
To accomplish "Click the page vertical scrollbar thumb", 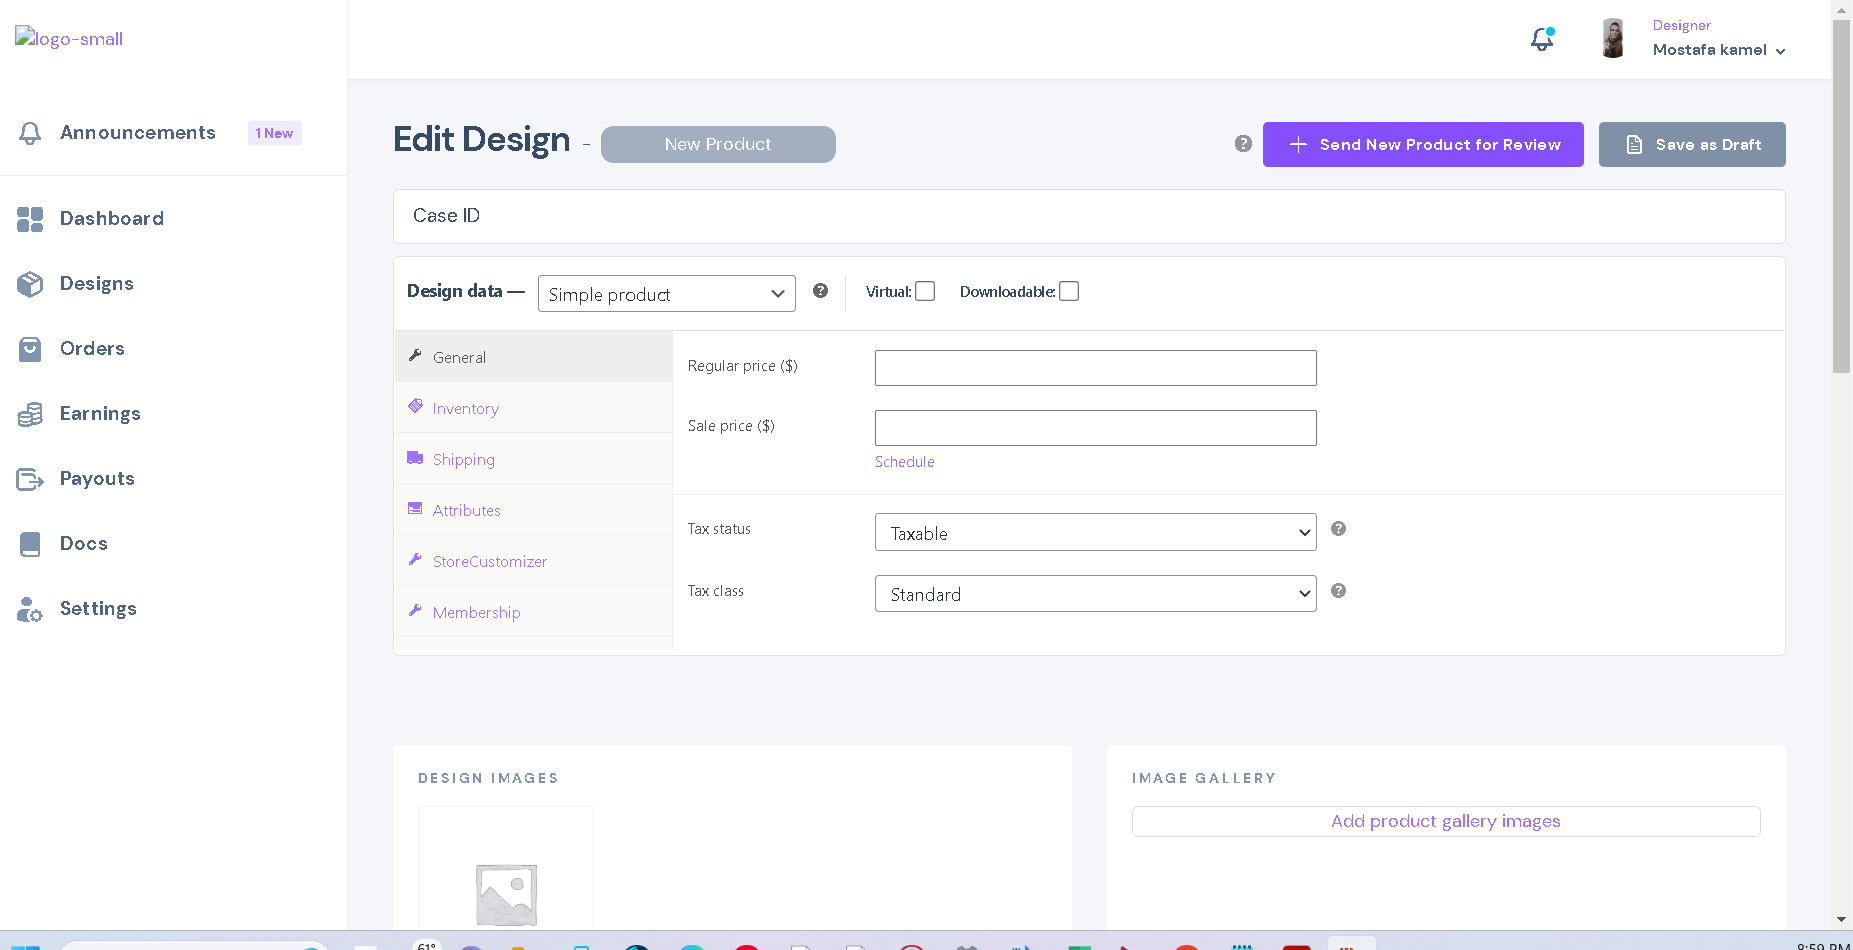I will tap(1841, 196).
